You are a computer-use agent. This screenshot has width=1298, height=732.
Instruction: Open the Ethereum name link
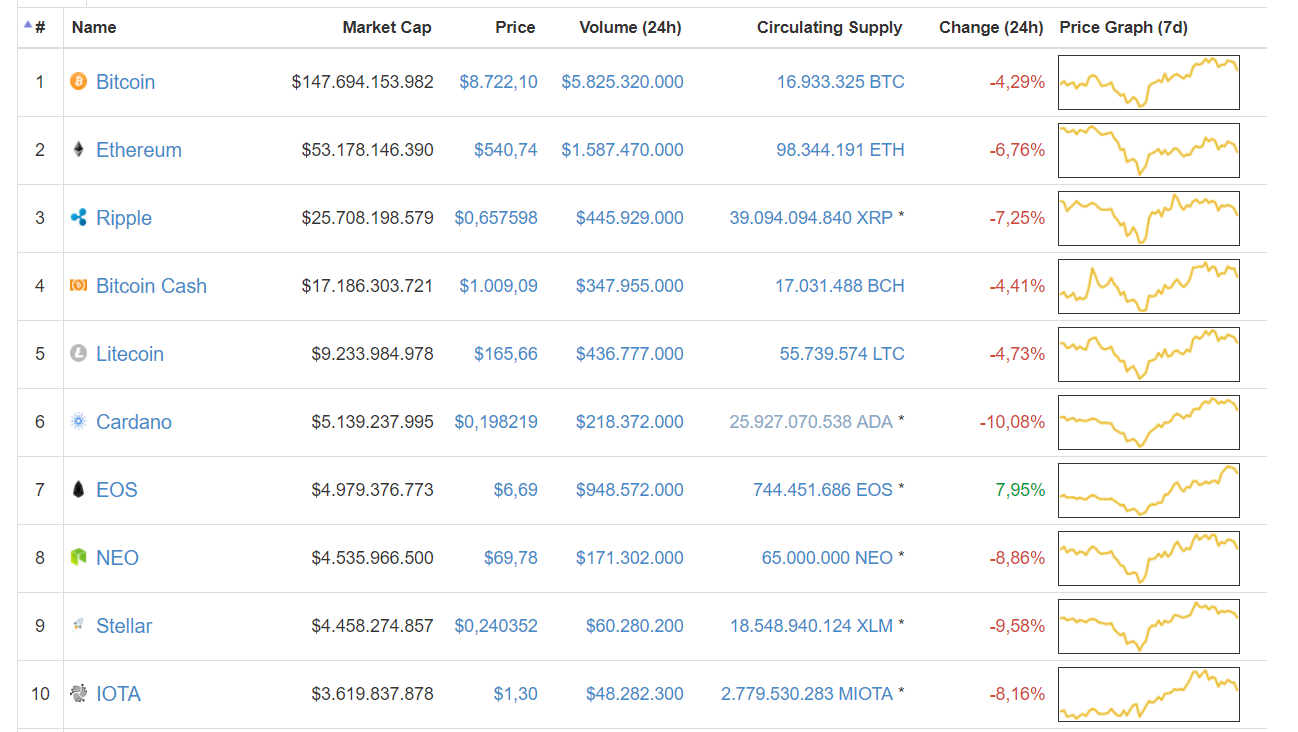pyautogui.click(x=139, y=150)
